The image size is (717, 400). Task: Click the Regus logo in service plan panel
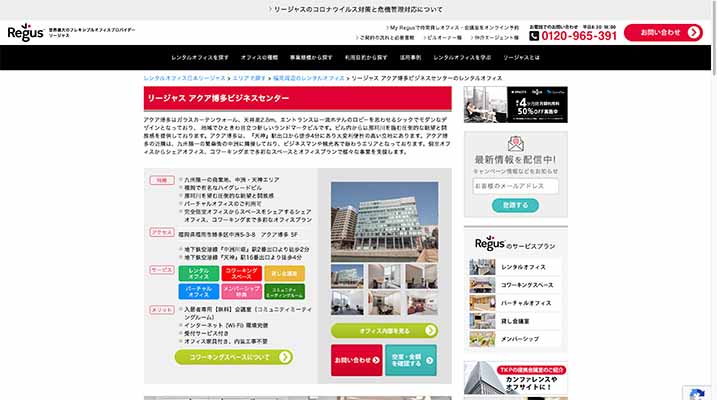coord(490,244)
